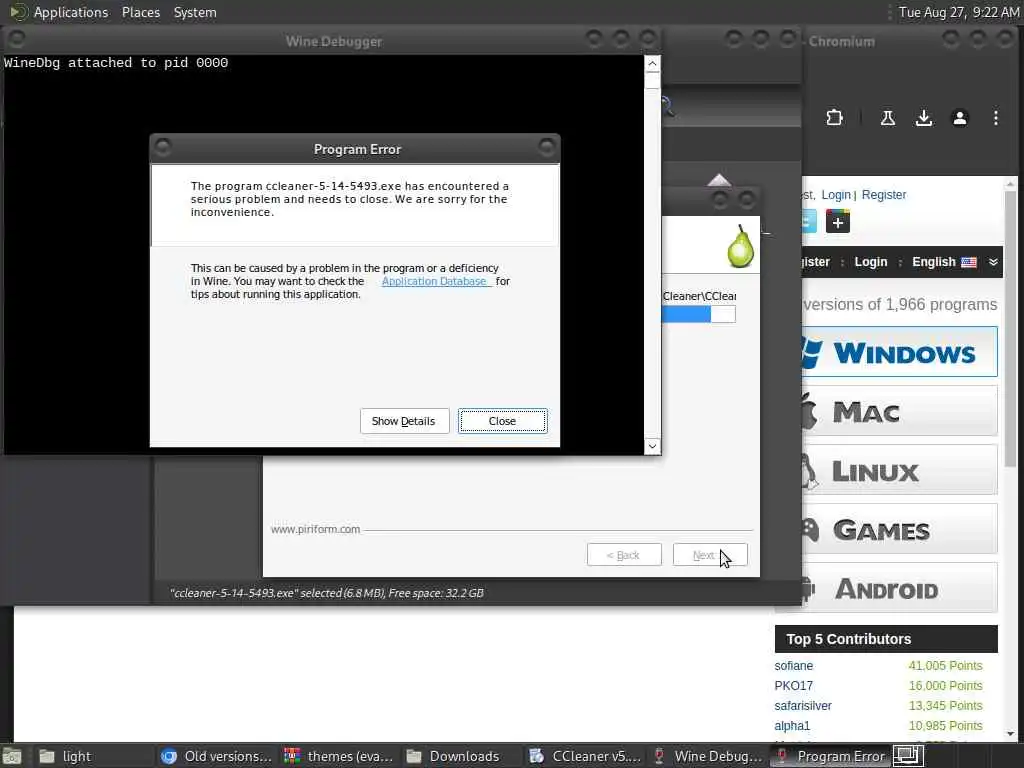
Task: Select the Mac platform category
Action: tap(899, 411)
